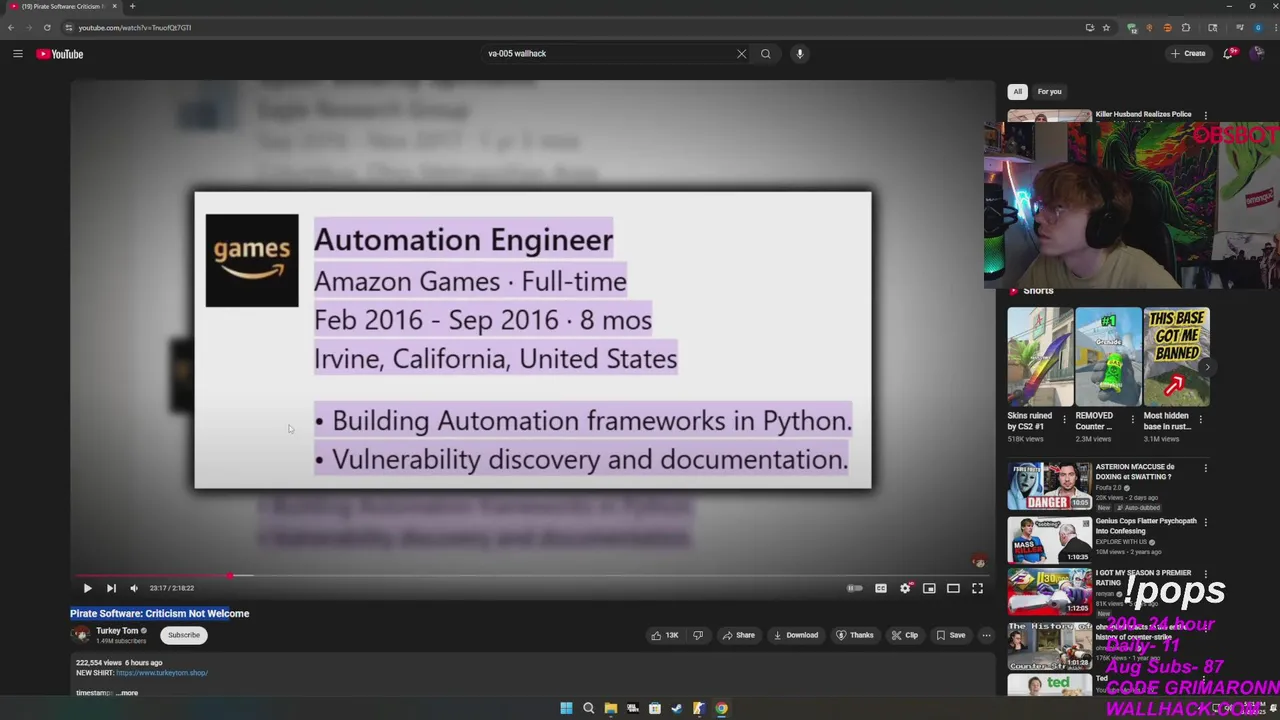Open options for REMOVED Counter short
This screenshot has width=1280, height=720.
point(1132,419)
